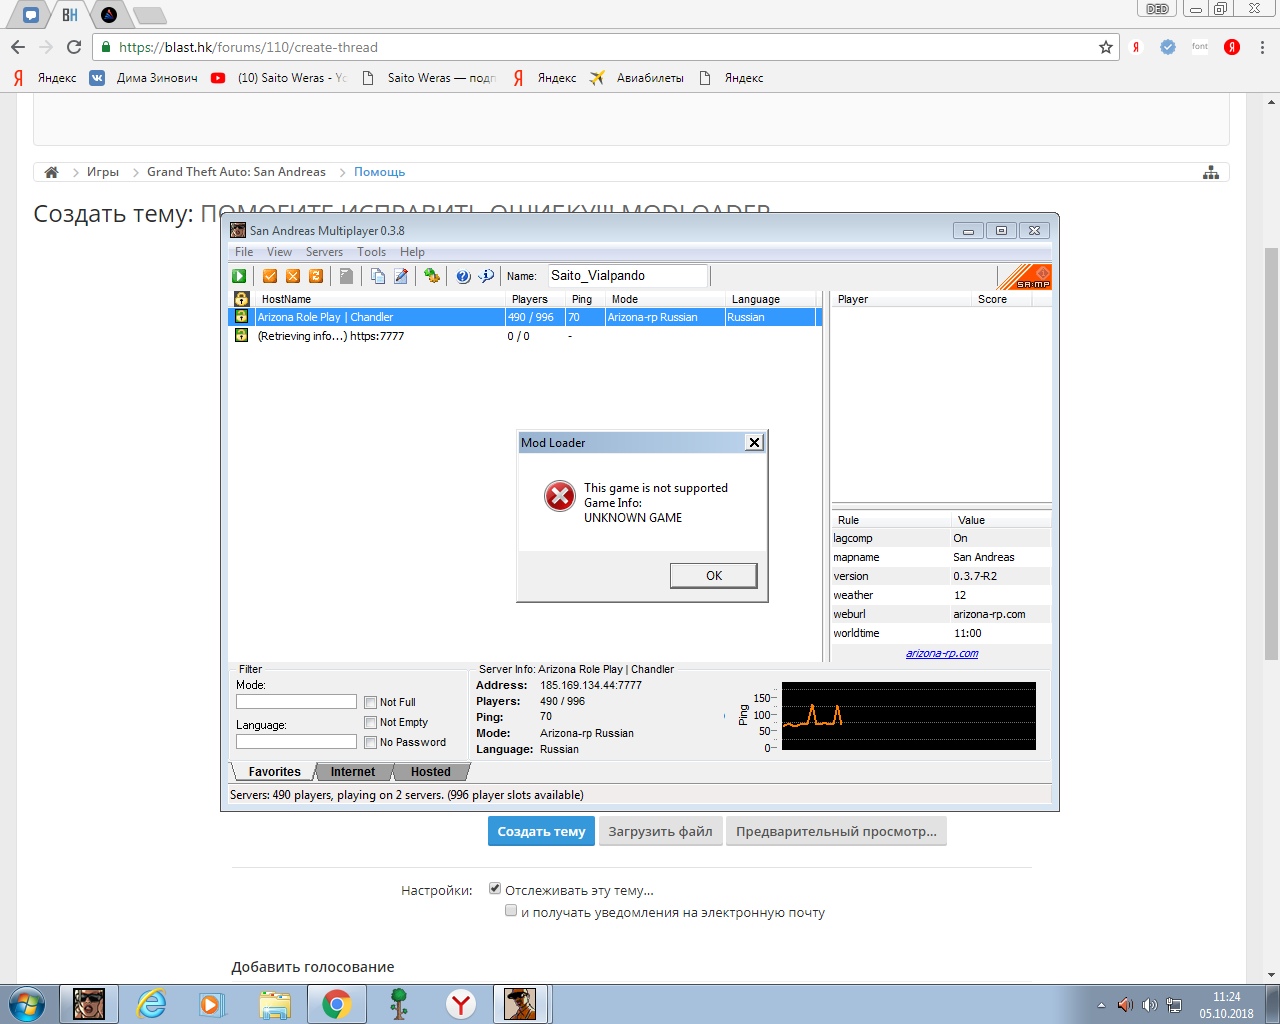Click the forum Home breadcrumb icon
Screen dimensions: 1280x1024
[51, 172]
